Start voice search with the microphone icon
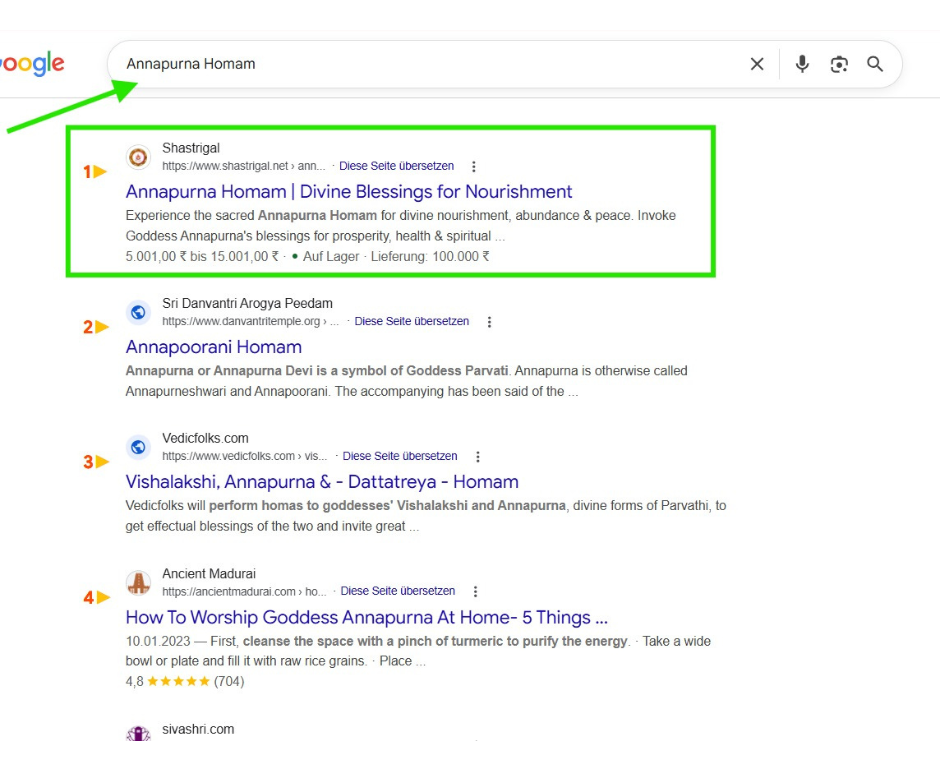This screenshot has width=940, height=771. [x=802, y=64]
